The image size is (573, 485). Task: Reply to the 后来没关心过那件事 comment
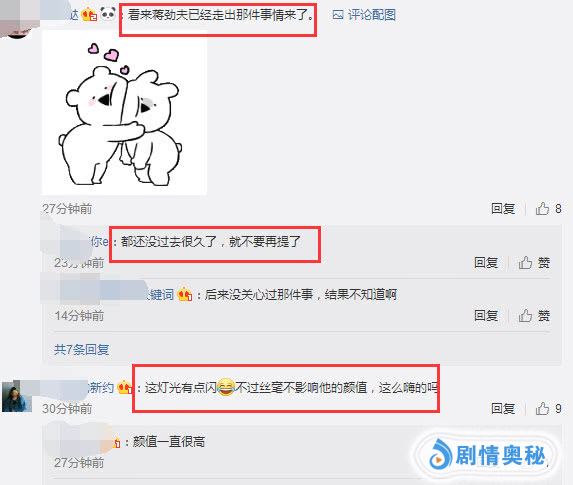pyautogui.click(x=486, y=315)
